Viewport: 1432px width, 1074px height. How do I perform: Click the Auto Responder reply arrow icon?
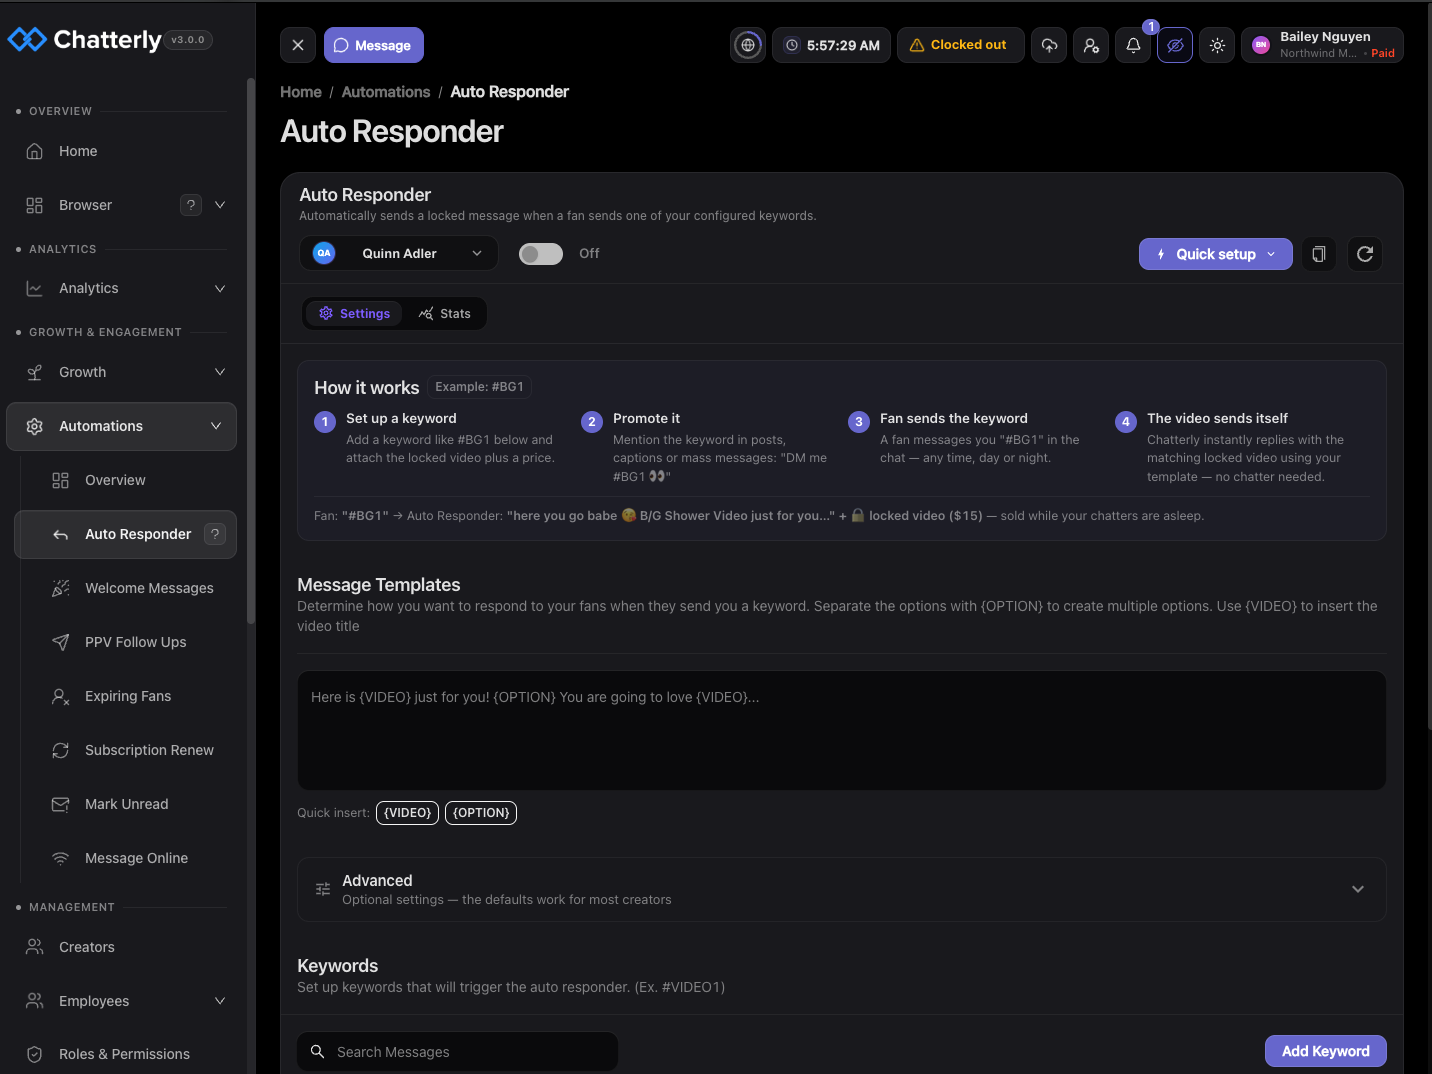tap(61, 534)
